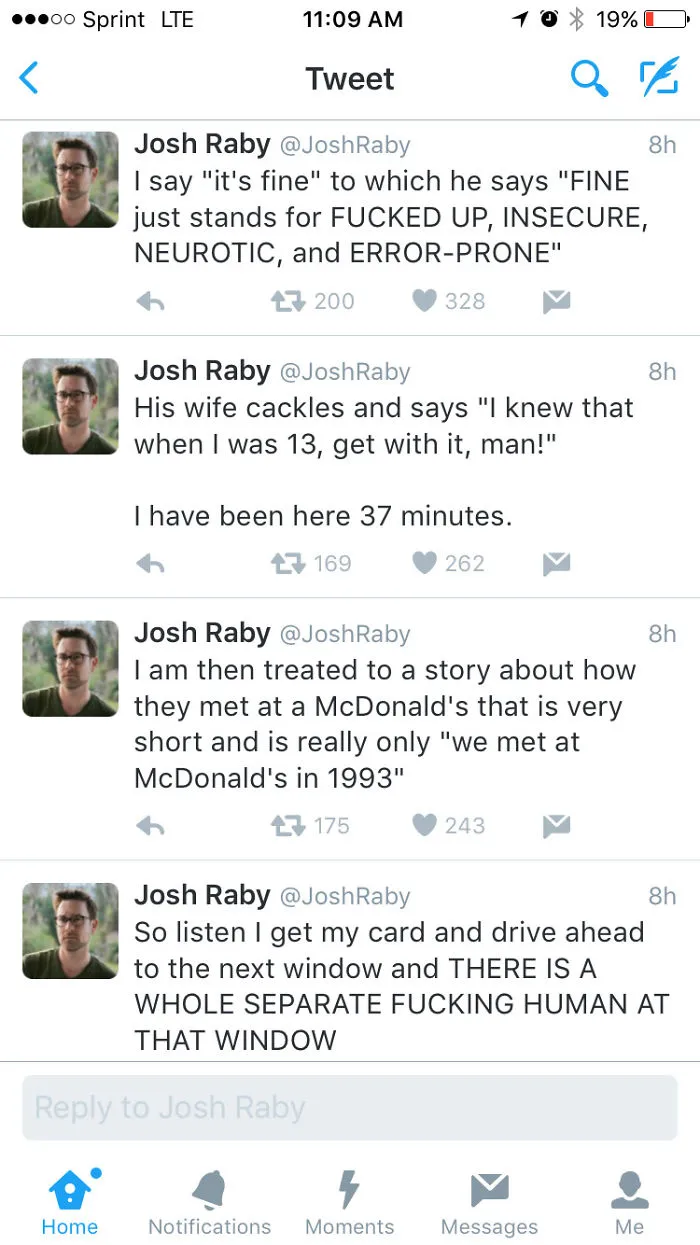Tap the Home tab

(x=70, y=1203)
